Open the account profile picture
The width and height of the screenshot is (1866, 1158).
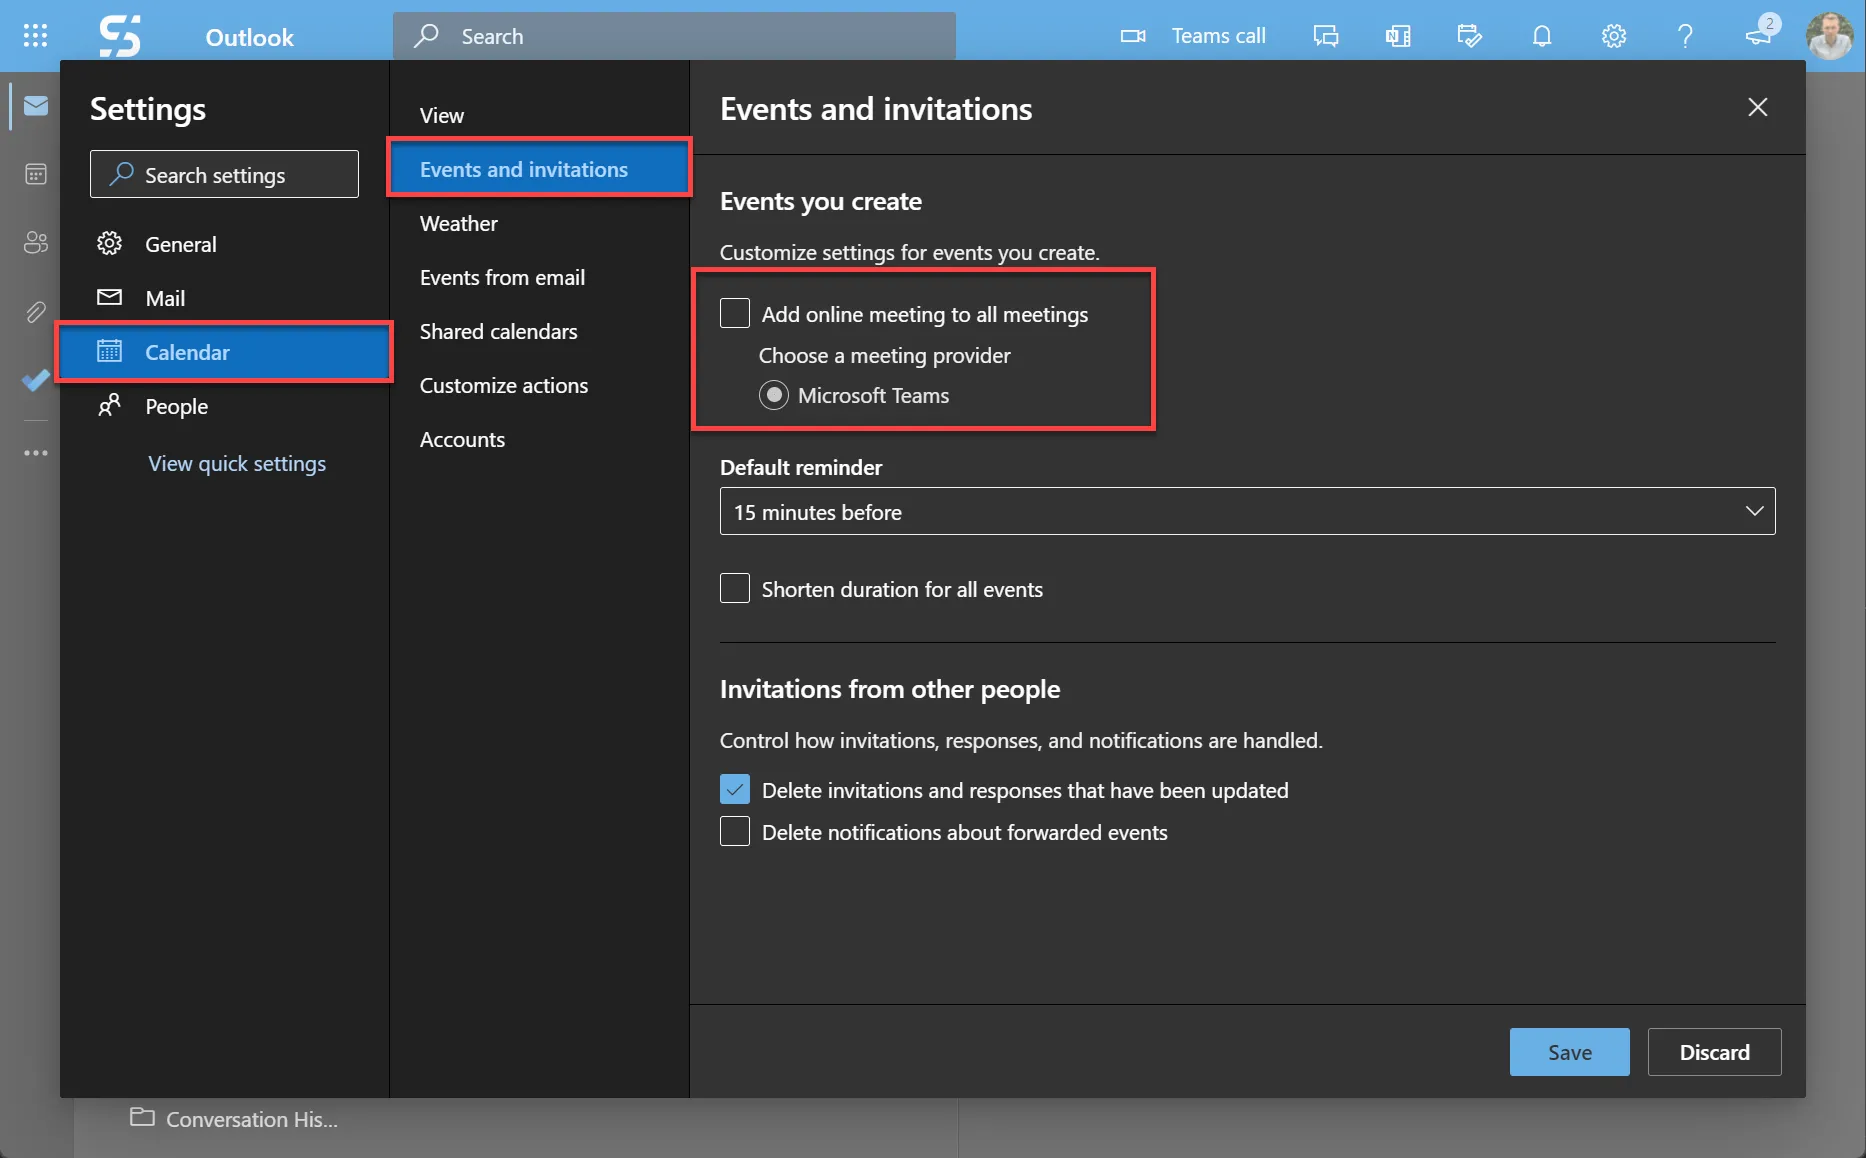(x=1830, y=36)
